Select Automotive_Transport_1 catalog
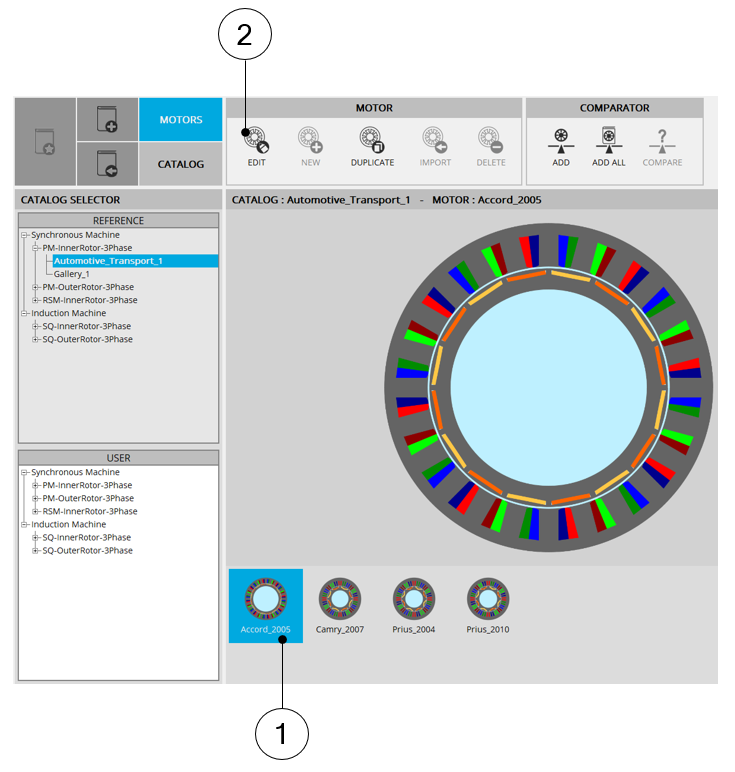The height and width of the screenshot is (772, 735). point(108,261)
